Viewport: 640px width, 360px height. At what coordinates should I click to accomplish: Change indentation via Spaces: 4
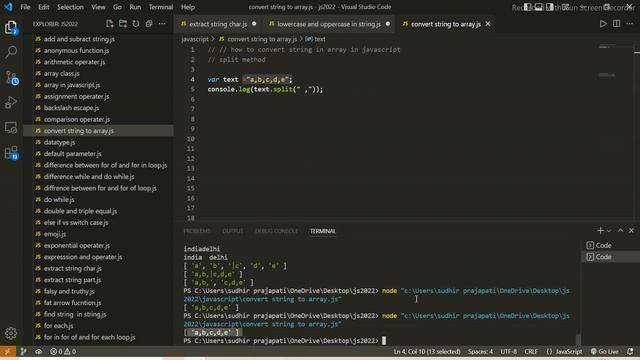click(x=480, y=351)
